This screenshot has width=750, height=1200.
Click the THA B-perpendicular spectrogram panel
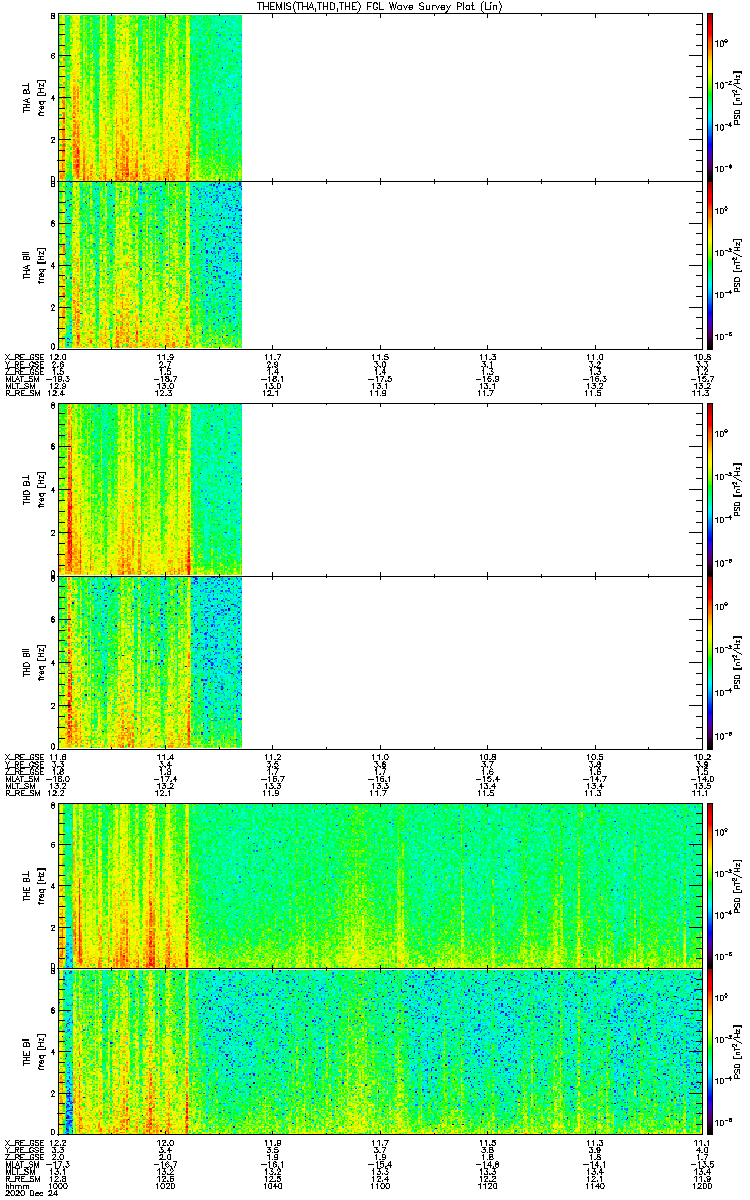tap(150, 97)
